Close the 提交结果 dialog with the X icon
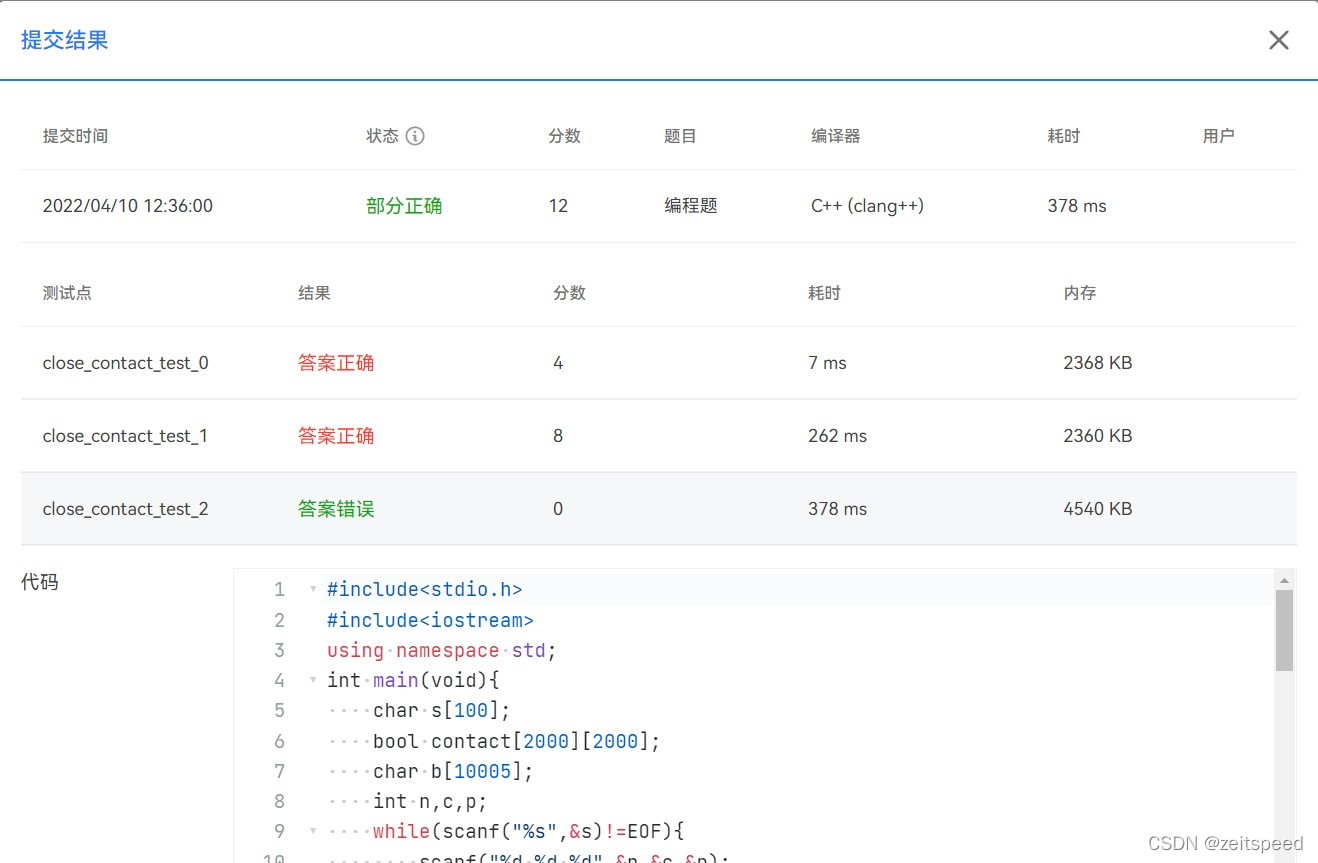This screenshot has height=863, width=1318. [1278, 40]
